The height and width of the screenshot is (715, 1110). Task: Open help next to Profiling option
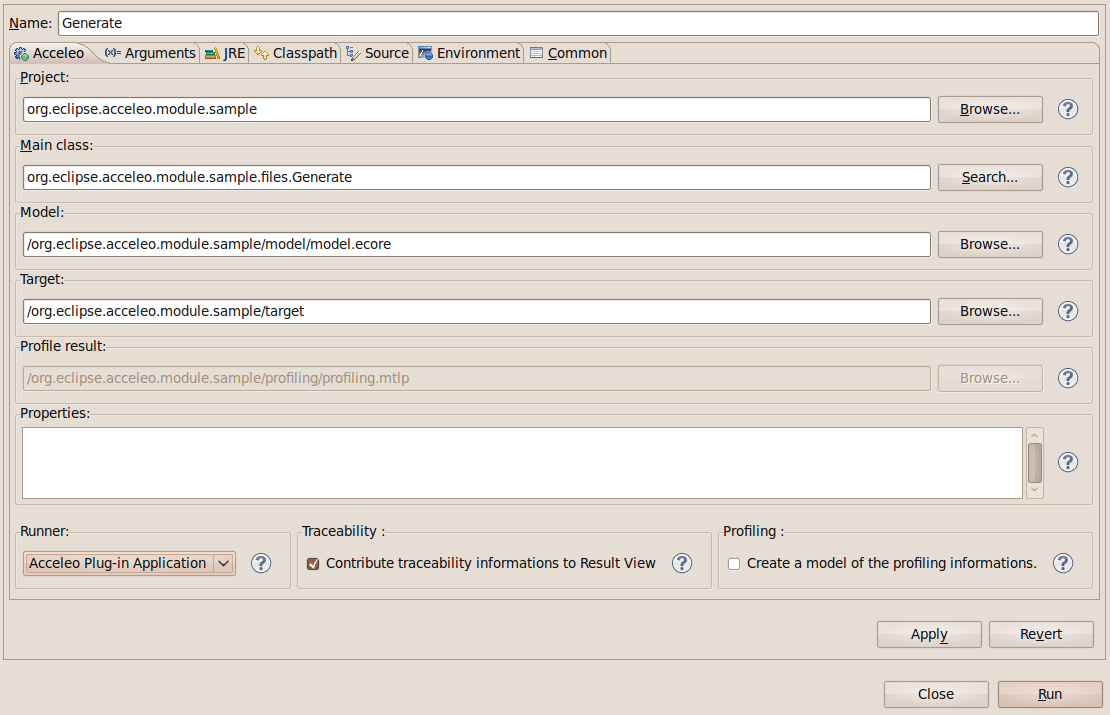1062,563
